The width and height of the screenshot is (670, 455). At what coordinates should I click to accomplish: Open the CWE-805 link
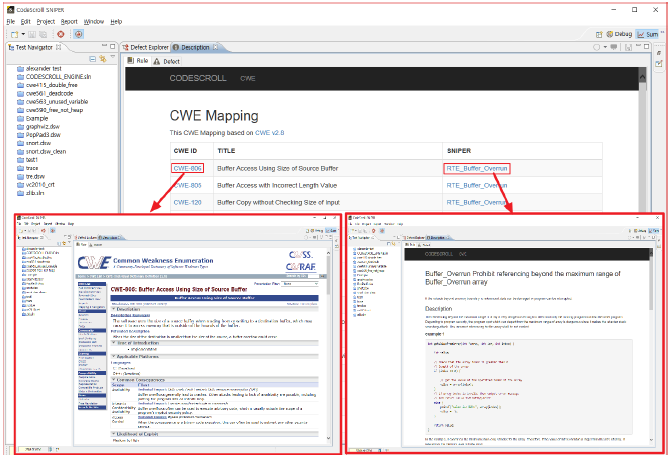tap(188, 185)
